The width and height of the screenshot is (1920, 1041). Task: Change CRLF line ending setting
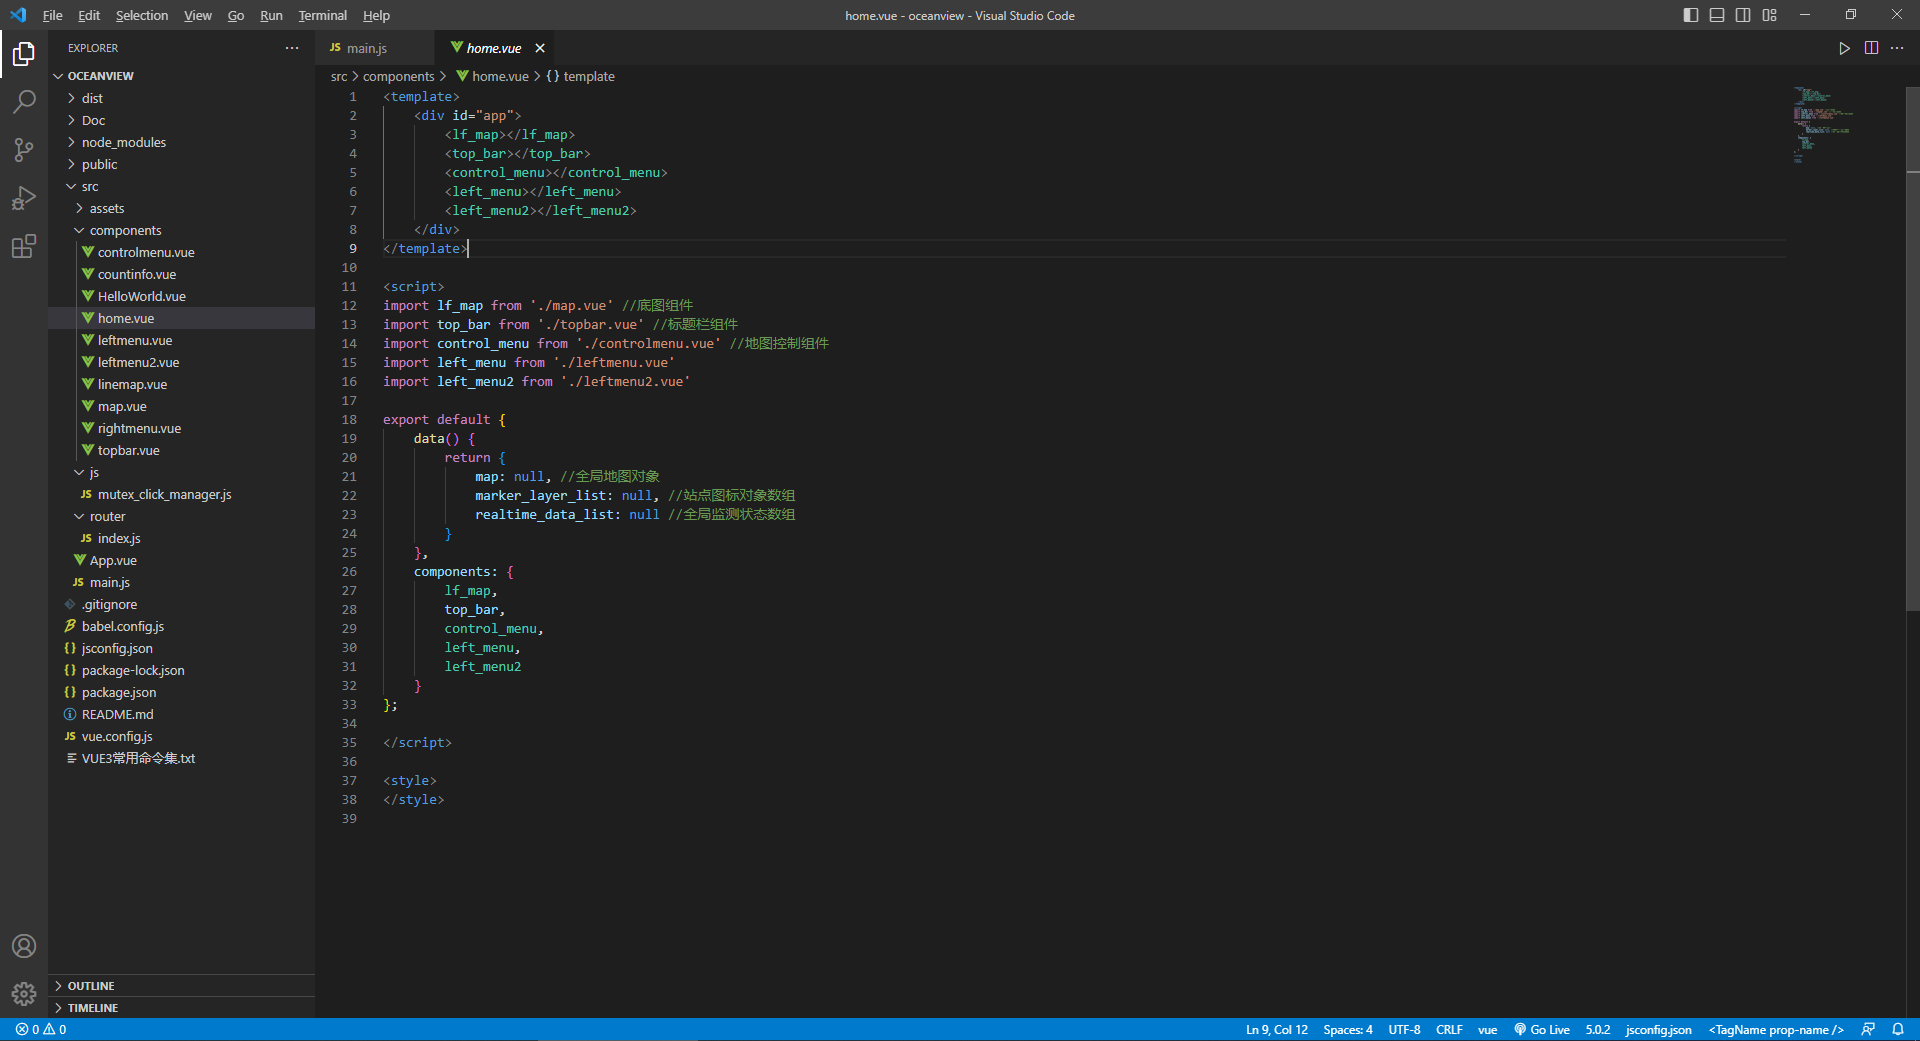point(1449,1029)
